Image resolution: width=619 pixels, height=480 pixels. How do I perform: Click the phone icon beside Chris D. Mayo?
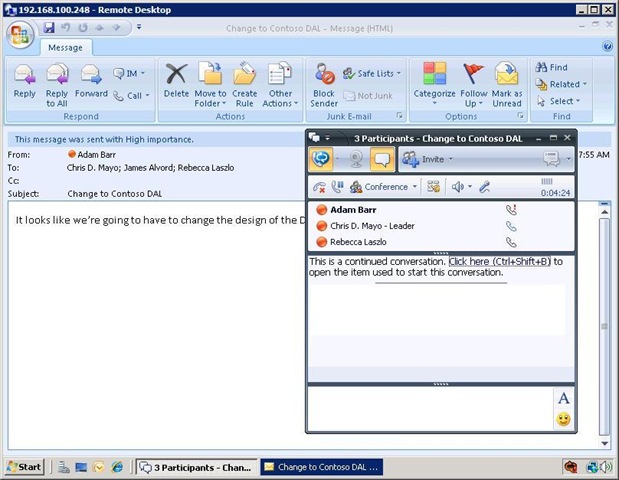point(511,226)
